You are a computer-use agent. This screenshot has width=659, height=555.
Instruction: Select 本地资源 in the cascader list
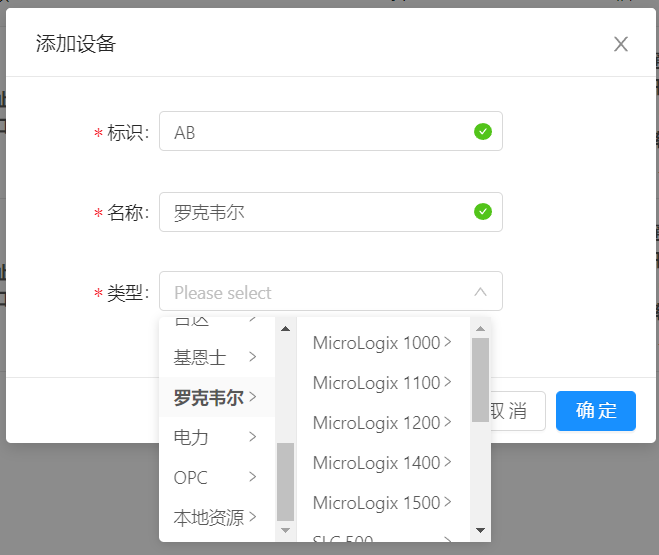coord(217,517)
